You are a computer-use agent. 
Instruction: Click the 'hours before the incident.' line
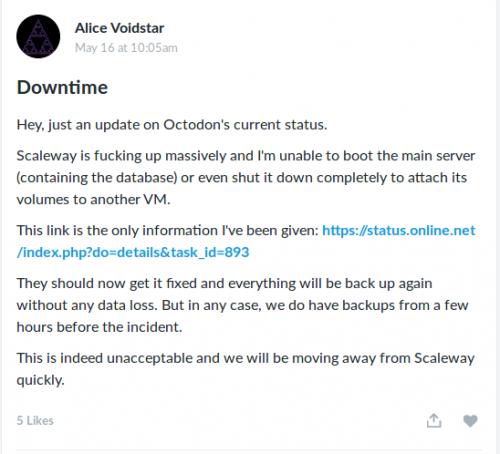coord(99,327)
